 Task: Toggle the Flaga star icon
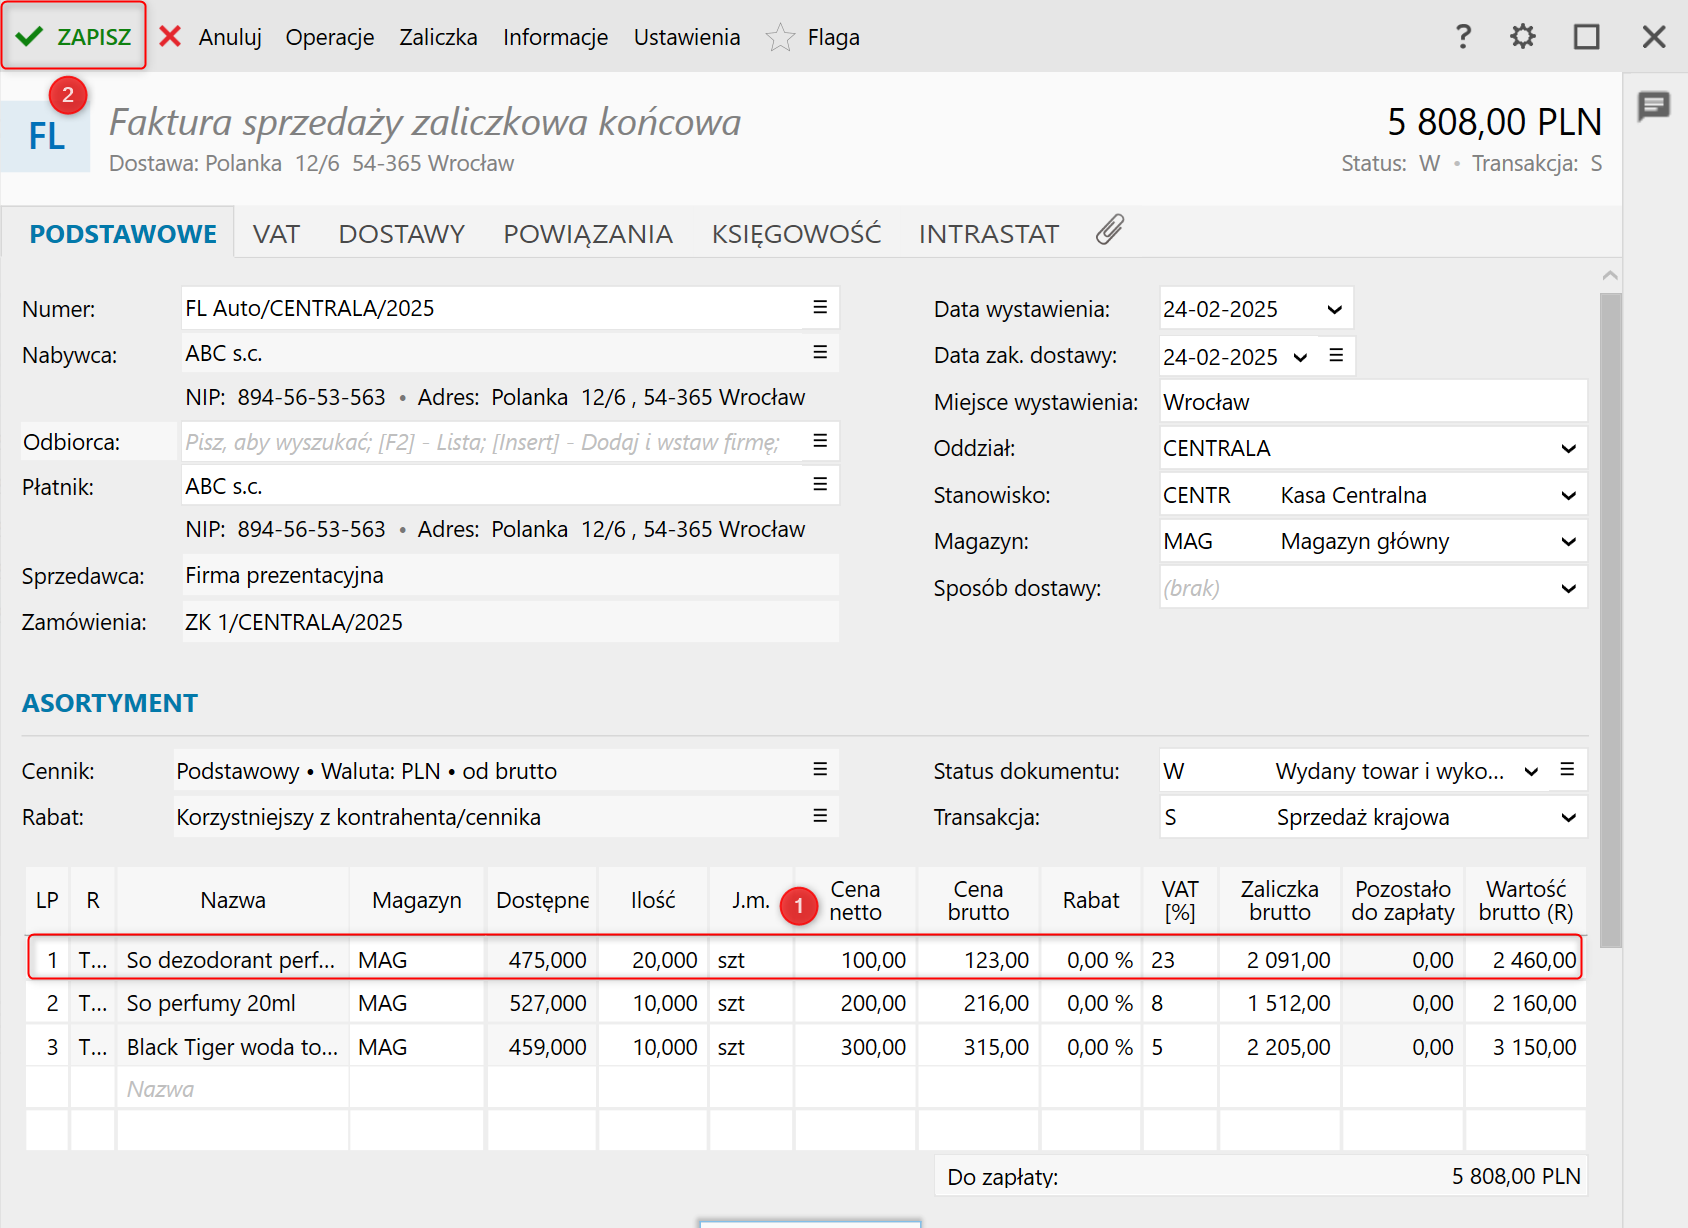(780, 38)
